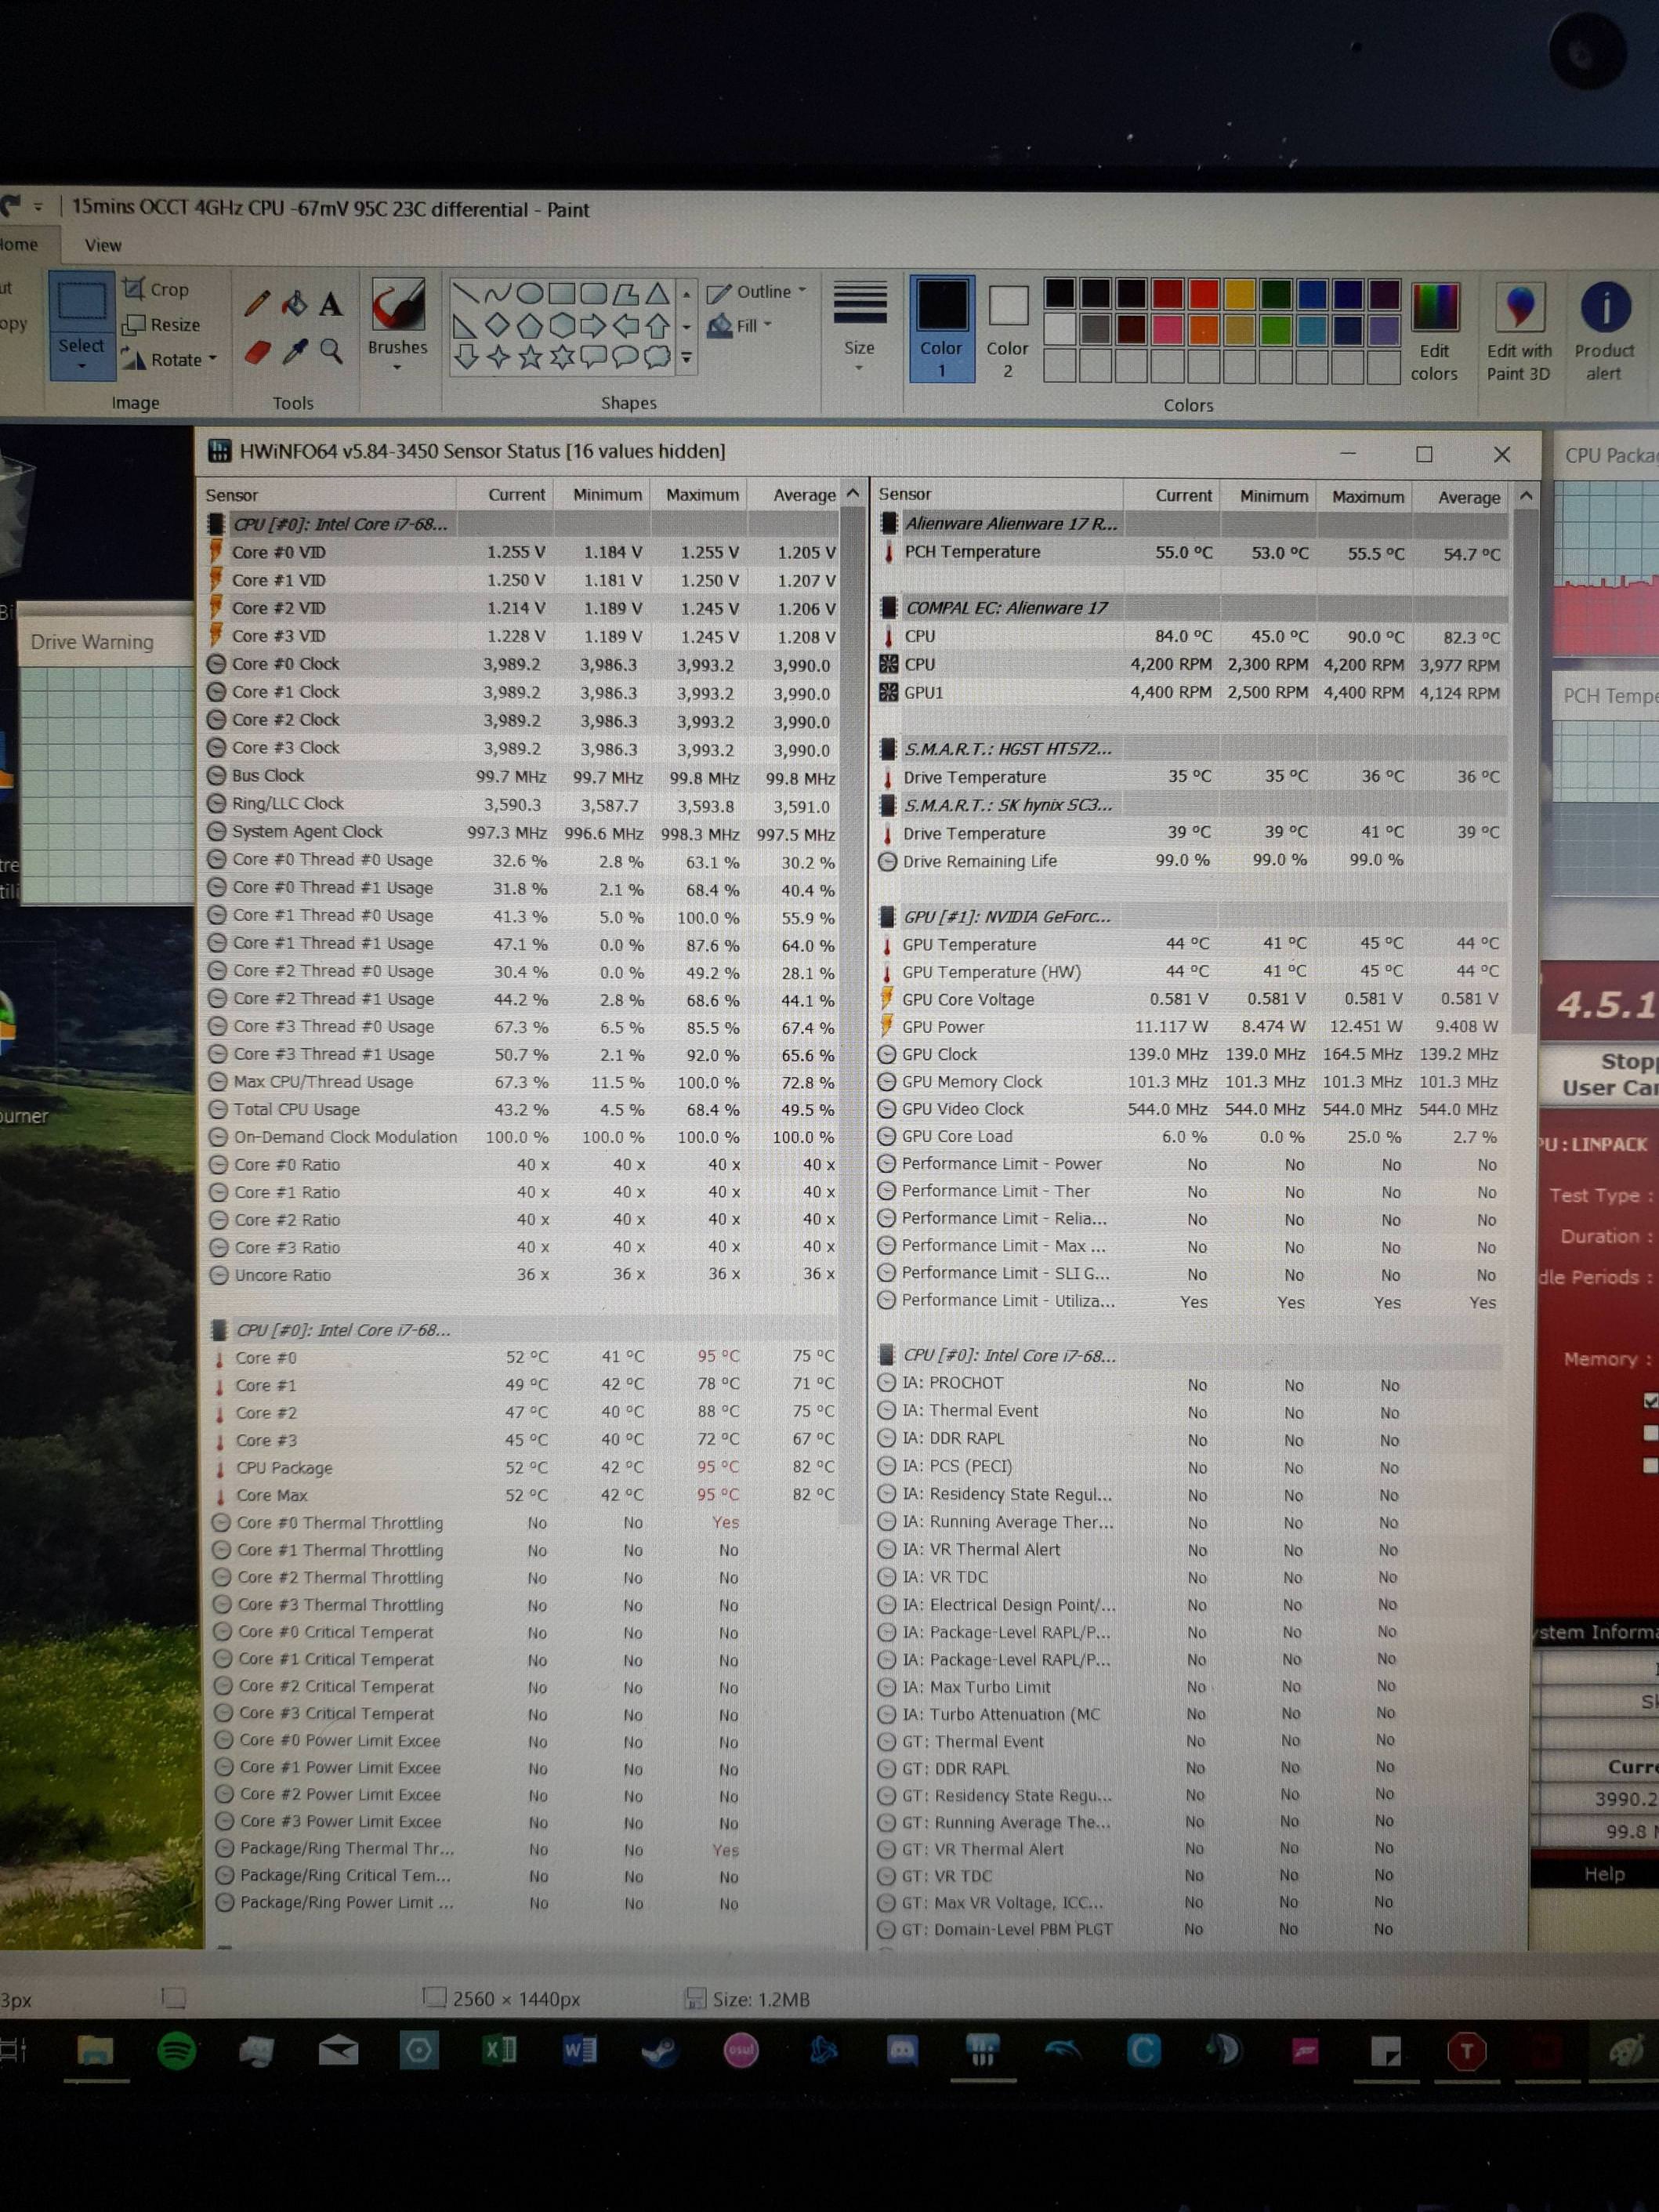1659x2212 pixels.
Task: Switch to the View ribbon tab
Action: pyautogui.click(x=103, y=246)
